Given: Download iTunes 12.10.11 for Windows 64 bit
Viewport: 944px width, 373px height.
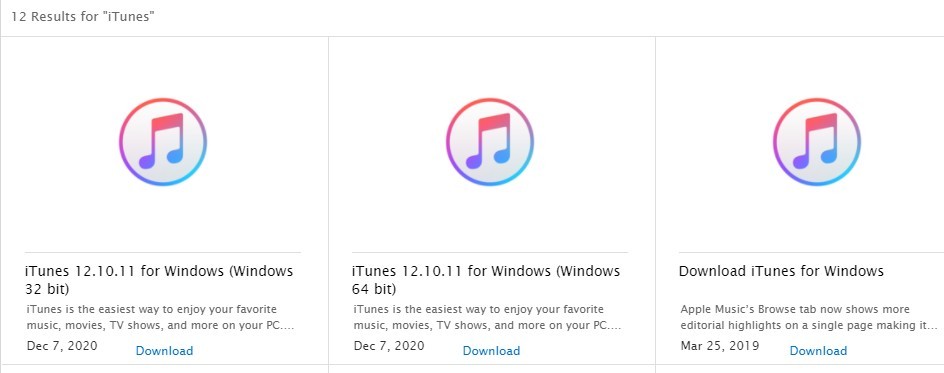Looking at the screenshot, I should (x=491, y=351).
